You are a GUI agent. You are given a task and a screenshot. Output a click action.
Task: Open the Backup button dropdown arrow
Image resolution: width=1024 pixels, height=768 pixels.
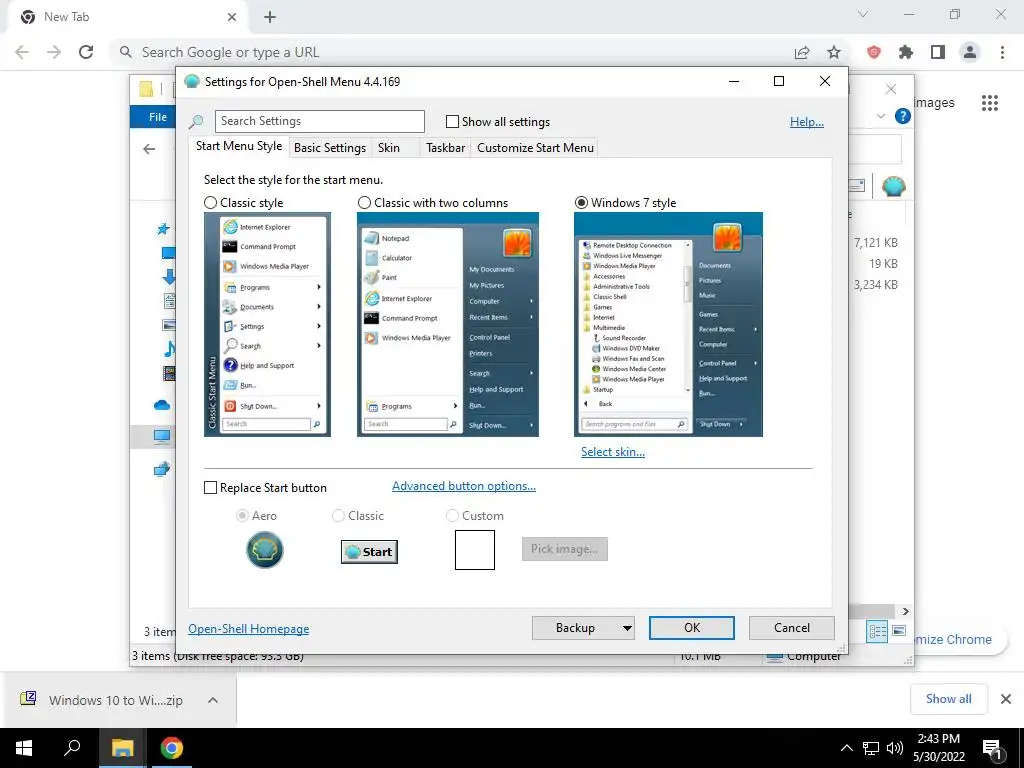(626, 628)
